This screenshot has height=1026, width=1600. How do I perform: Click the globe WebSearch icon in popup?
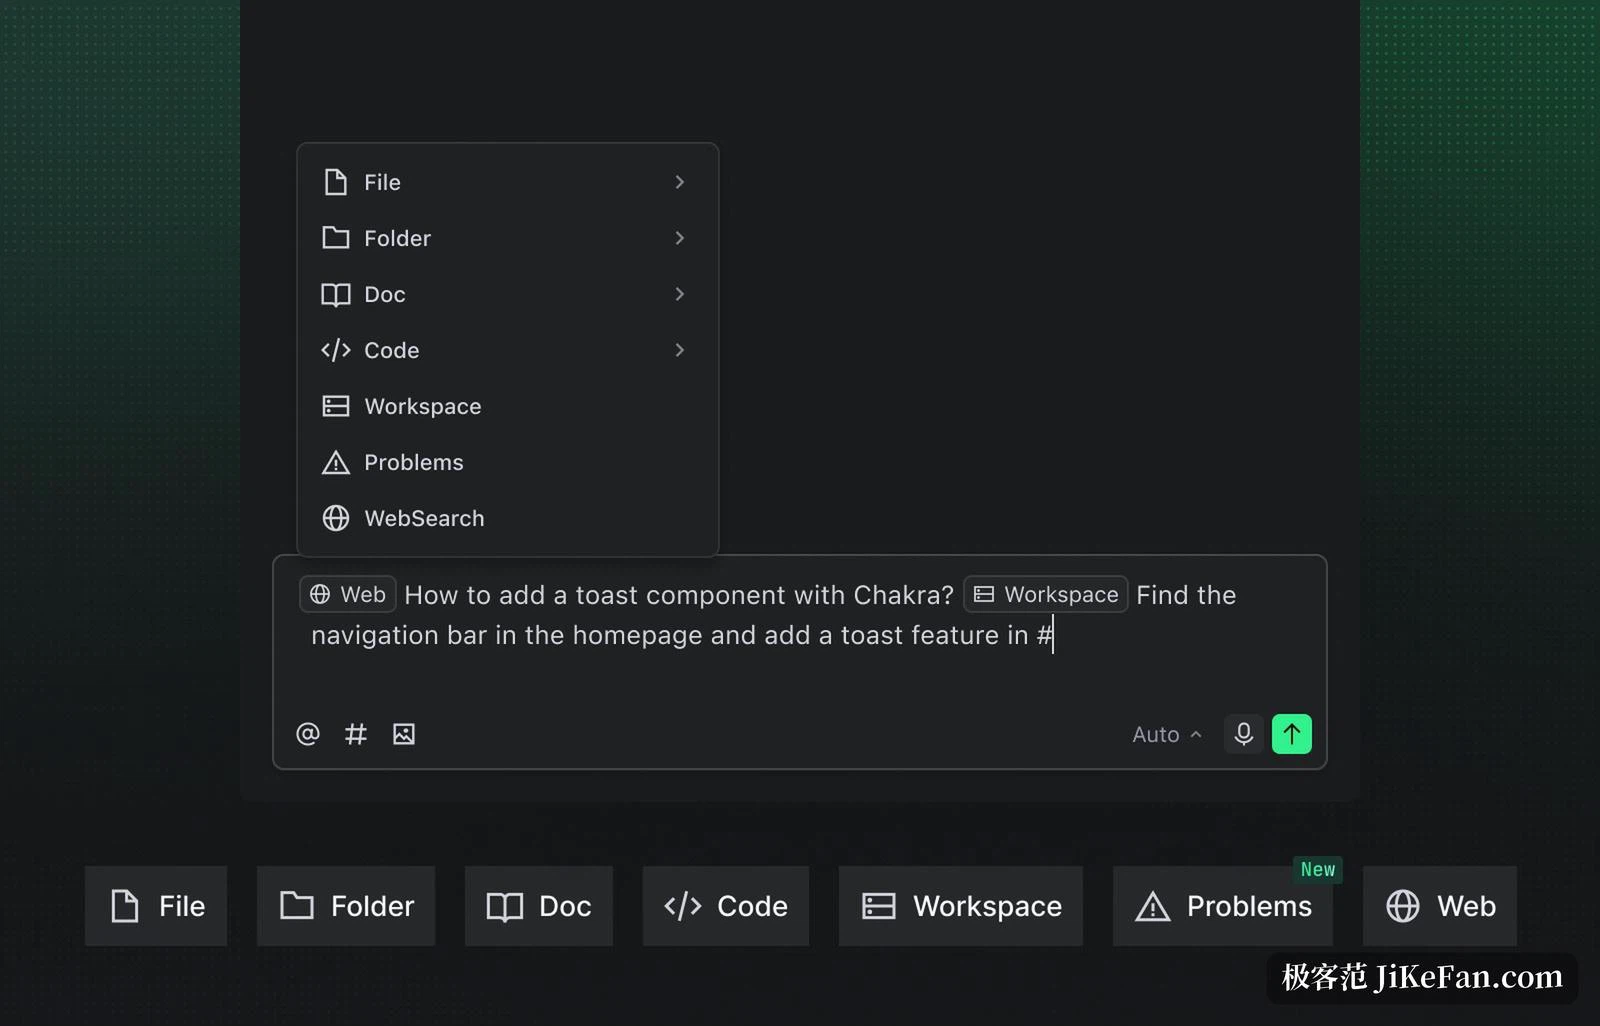[336, 518]
